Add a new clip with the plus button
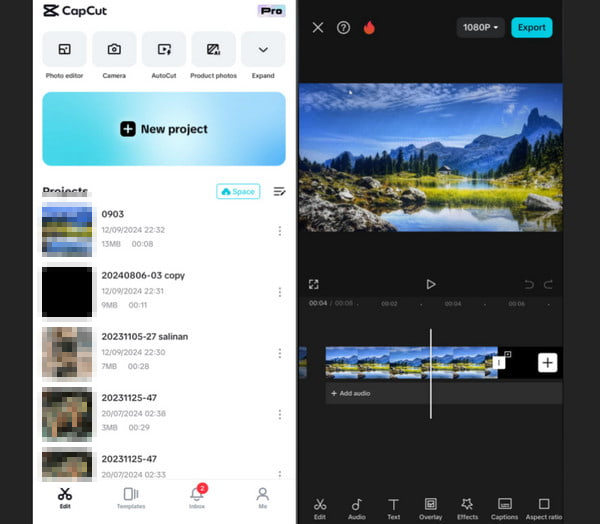 coord(548,362)
